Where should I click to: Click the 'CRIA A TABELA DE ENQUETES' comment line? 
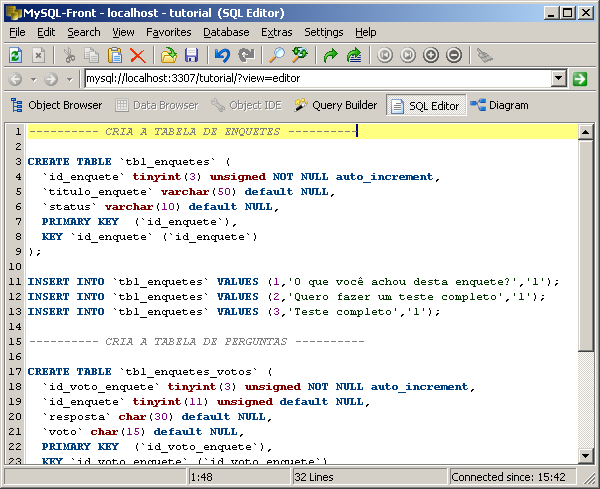click(x=193, y=132)
